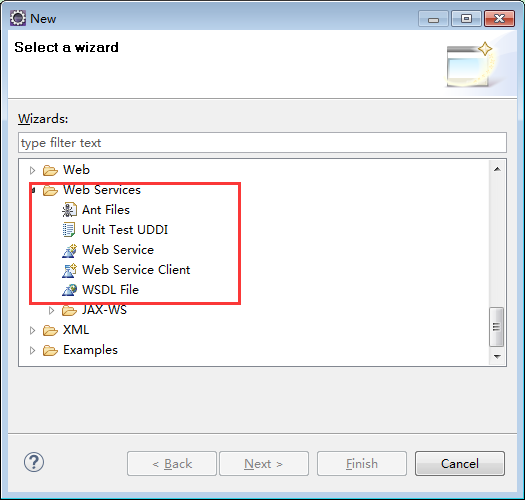Click the Unit Test UDDI document icon
This screenshot has height=500, width=525.
point(69,230)
